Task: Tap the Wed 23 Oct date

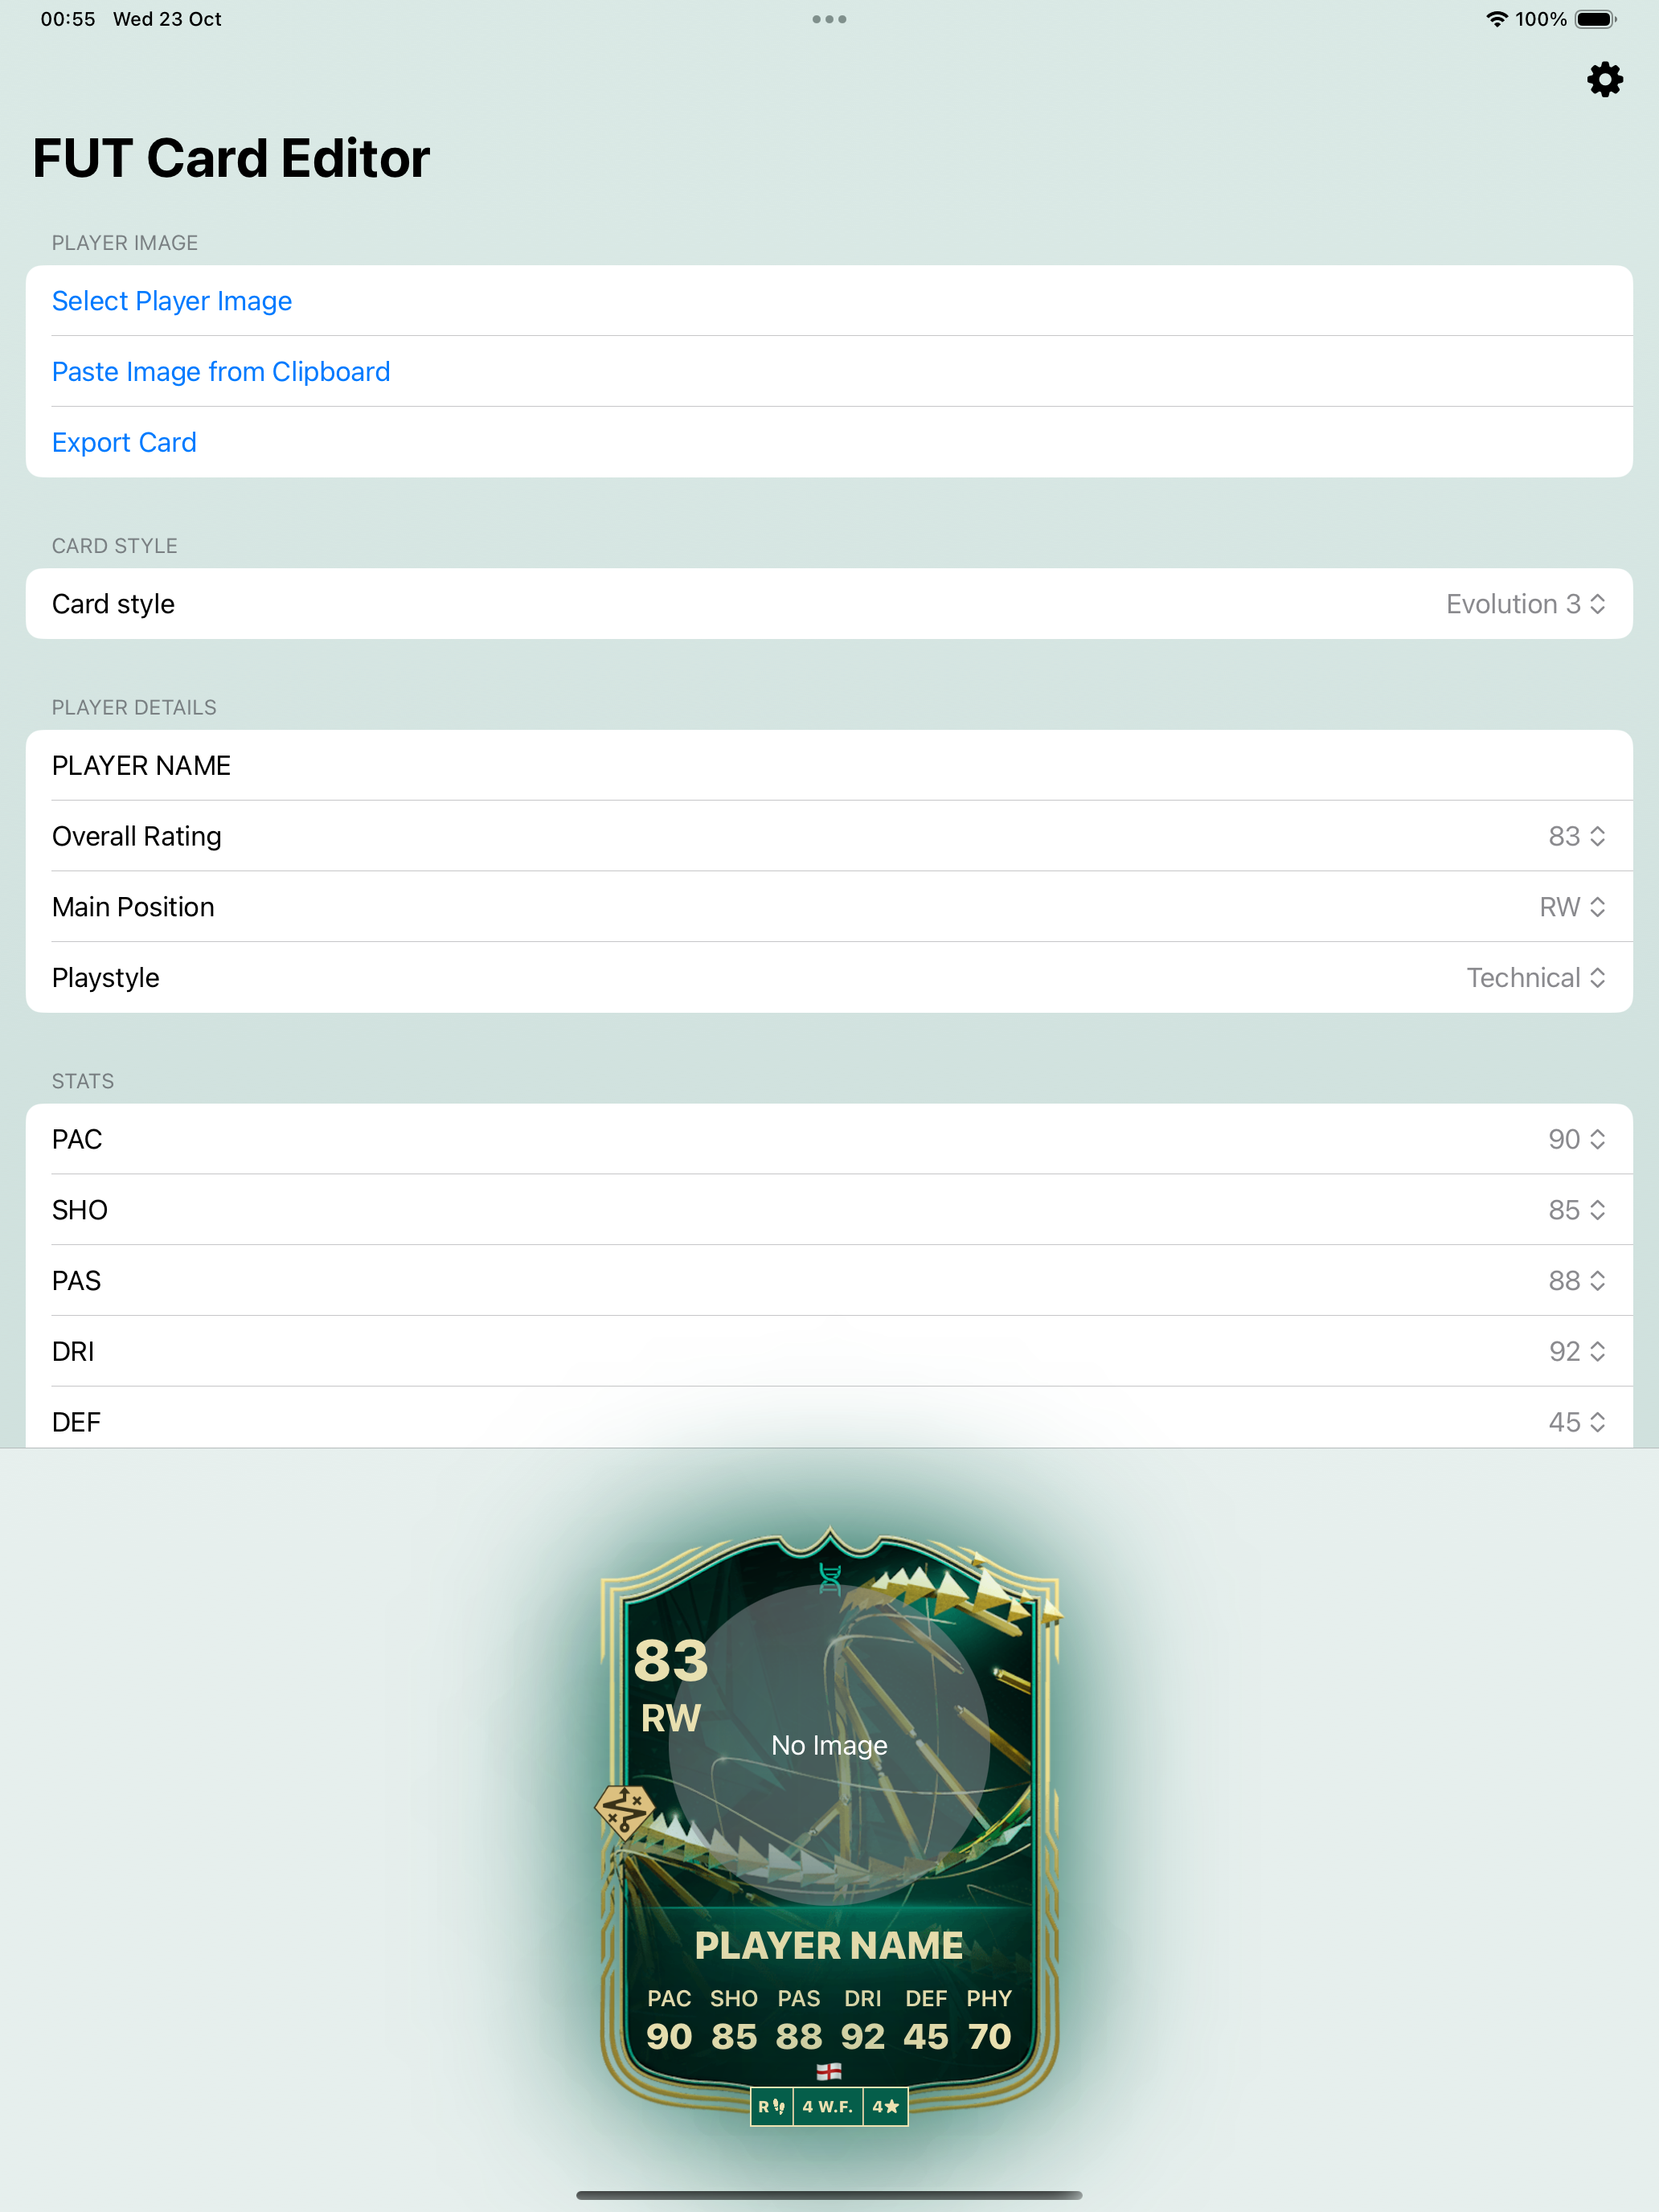Action: click(167, 19)
